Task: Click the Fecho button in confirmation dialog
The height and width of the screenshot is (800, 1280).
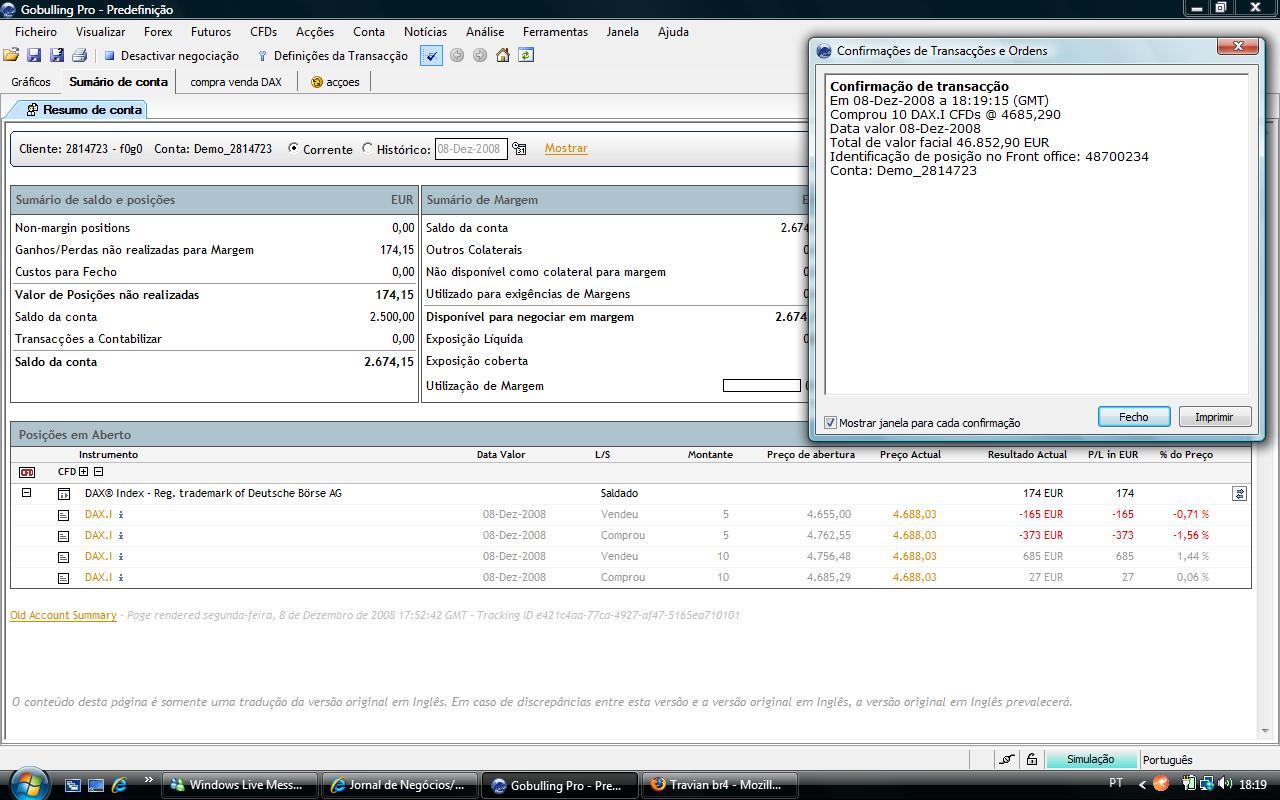Action: (1133, 417)
